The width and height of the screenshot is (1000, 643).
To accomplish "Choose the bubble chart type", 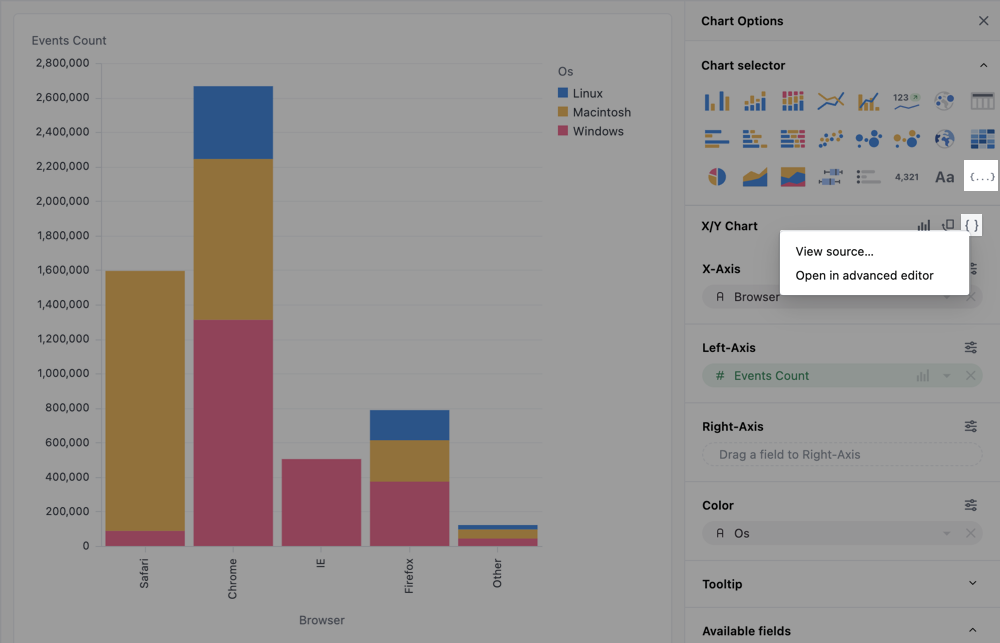I will click(866, 138).
